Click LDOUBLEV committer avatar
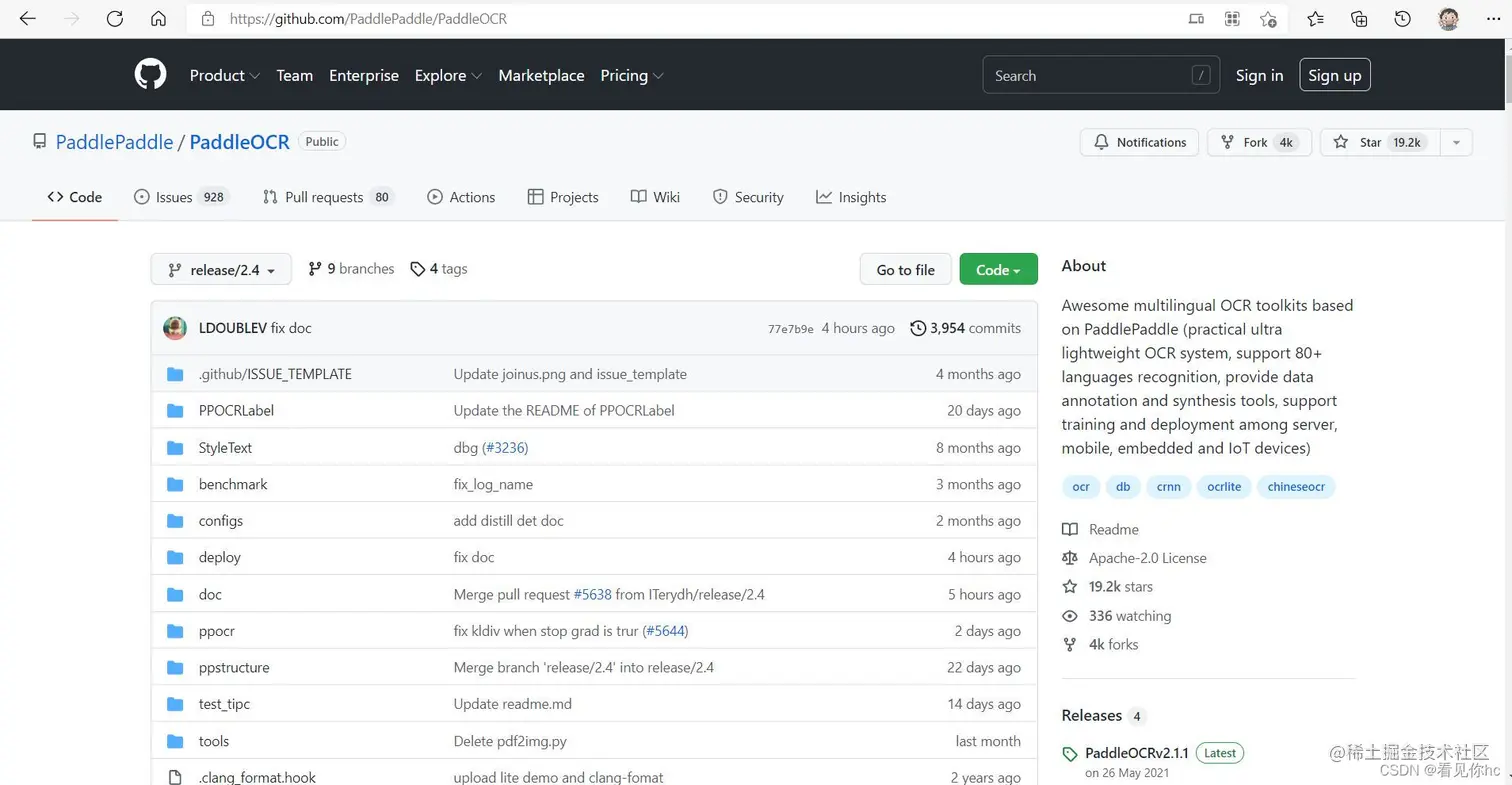 point(175,328)
